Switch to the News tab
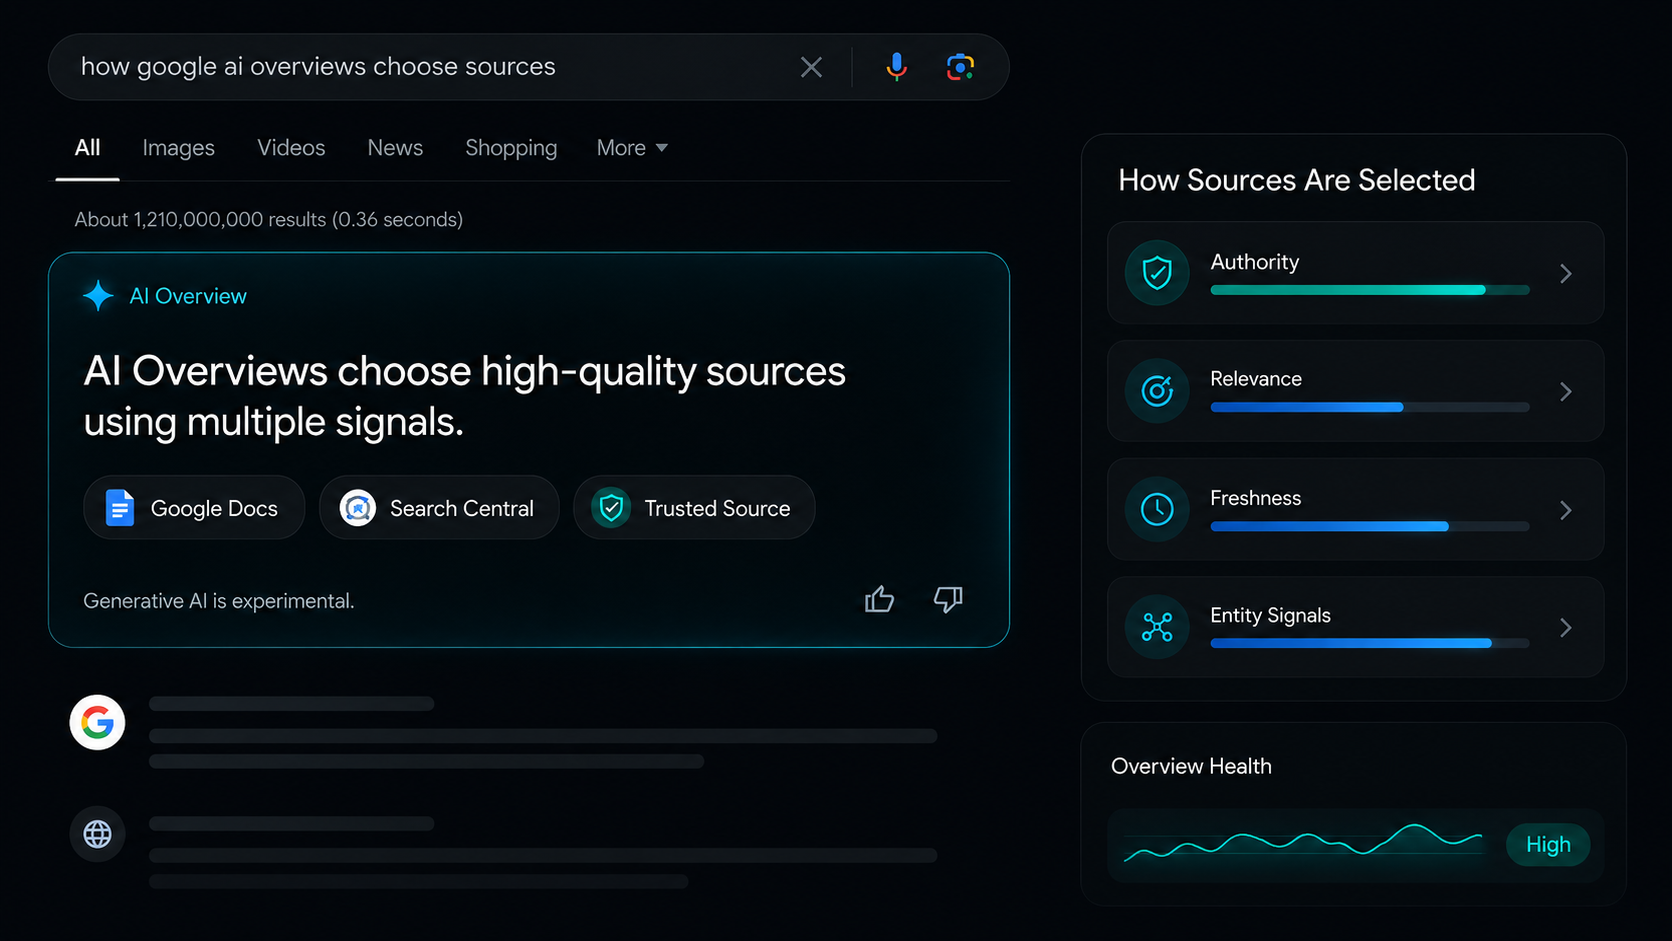Screen dimensions: 1672x941 [x=395, y=148]
